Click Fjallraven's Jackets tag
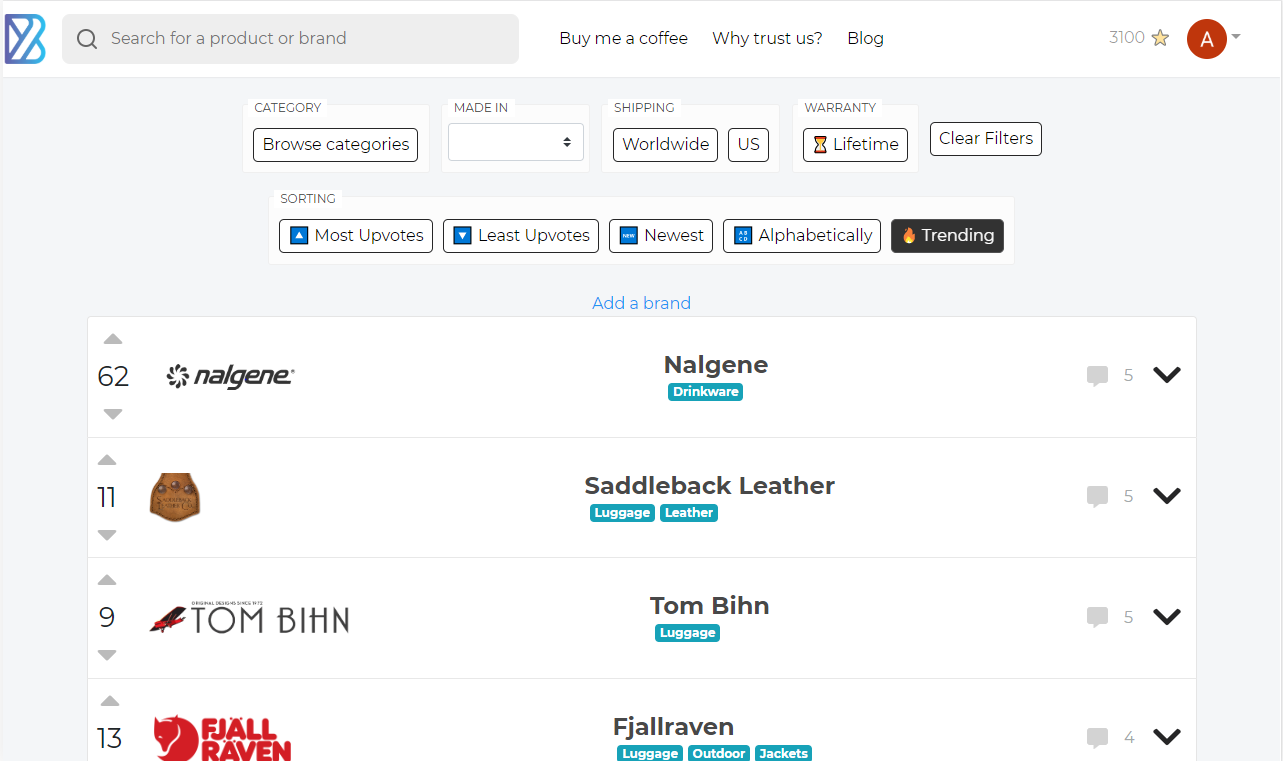1283x761 pixels. 783,753
